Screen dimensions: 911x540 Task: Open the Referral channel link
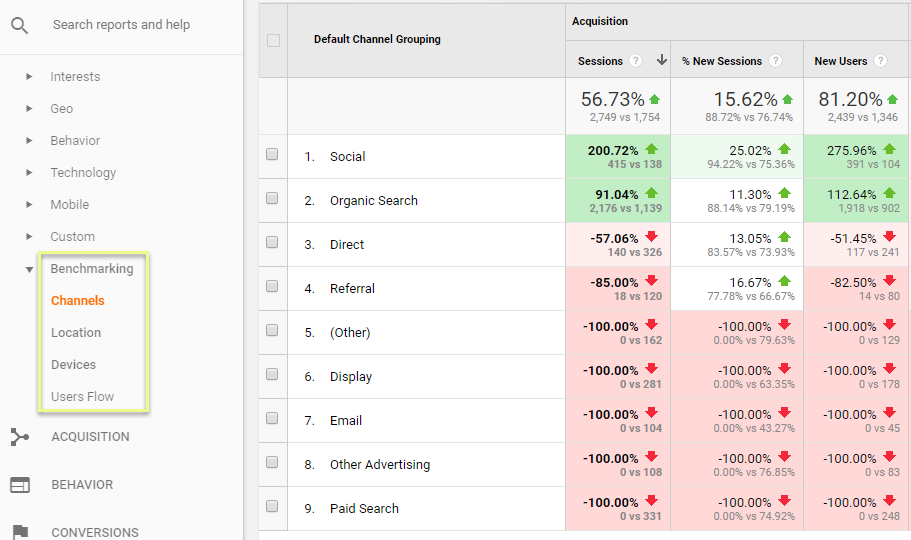pos(352,288)
